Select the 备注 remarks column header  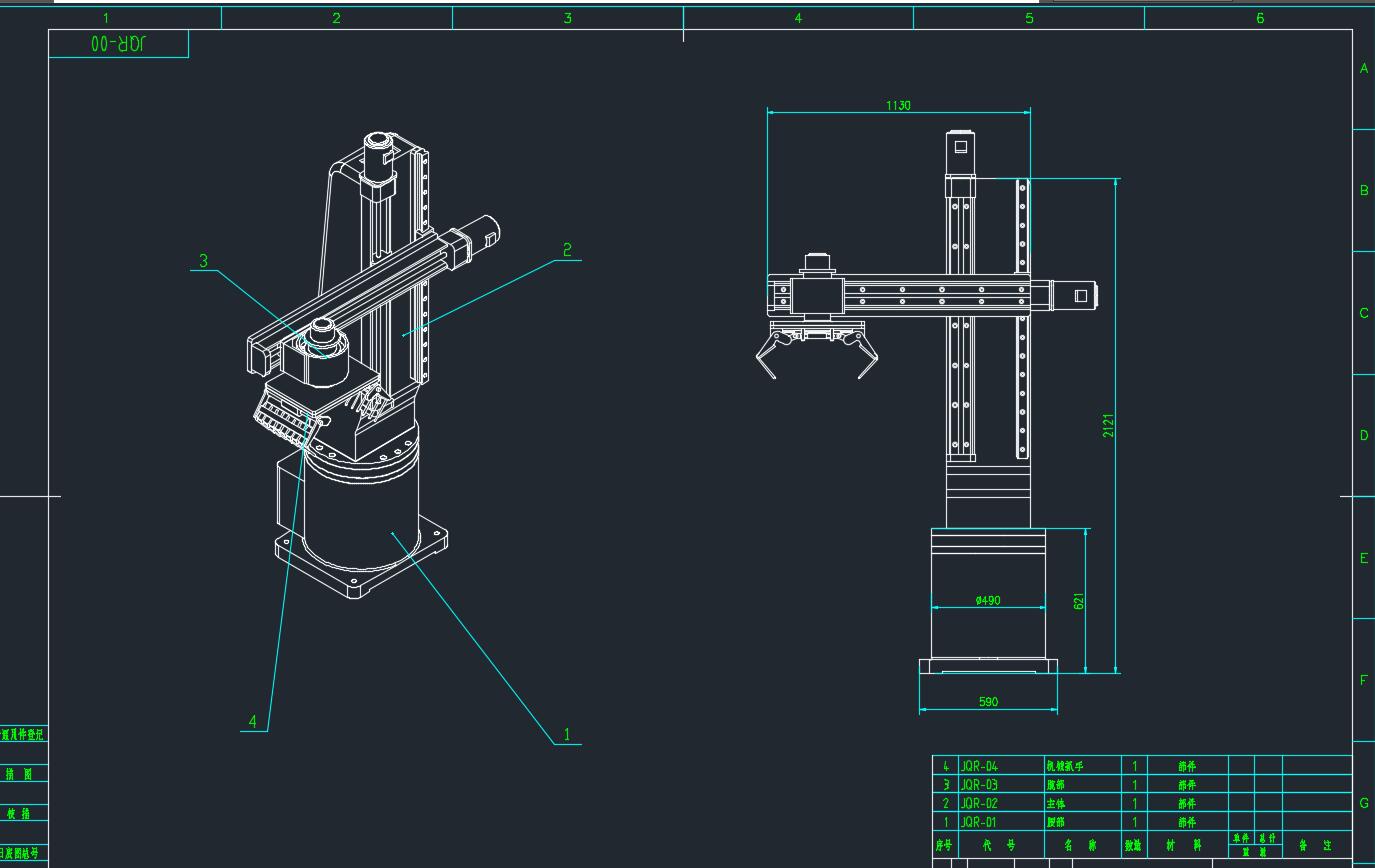[x=1315, y=845]
